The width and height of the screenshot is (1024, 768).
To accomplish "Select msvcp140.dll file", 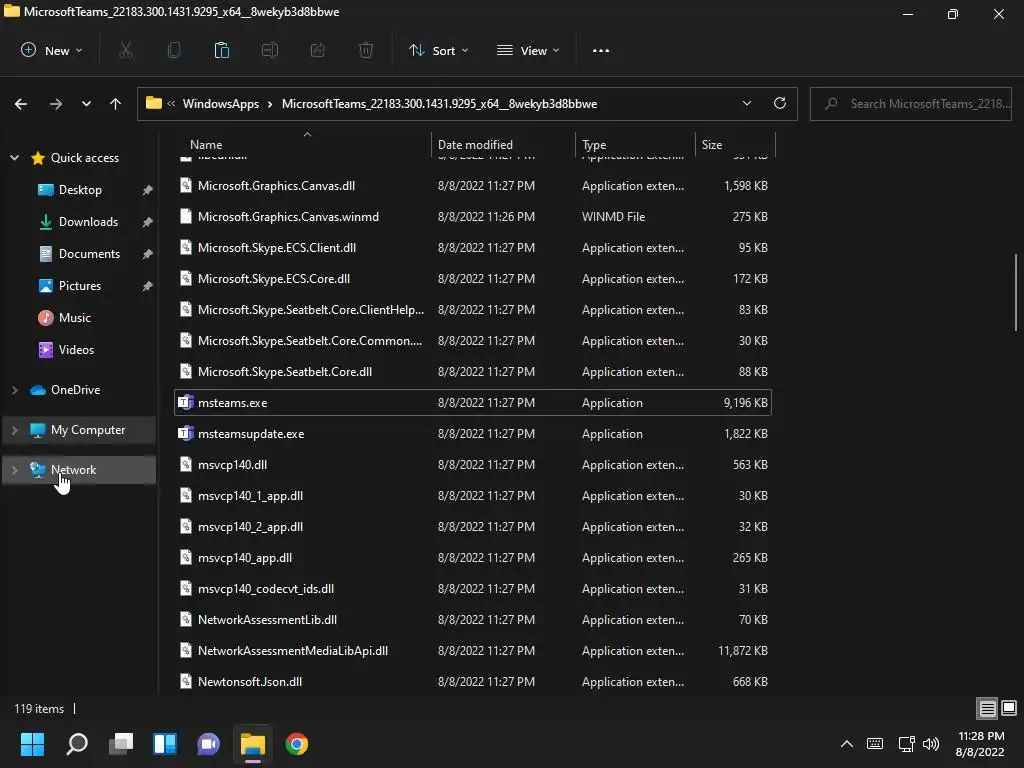I will 473,465.
